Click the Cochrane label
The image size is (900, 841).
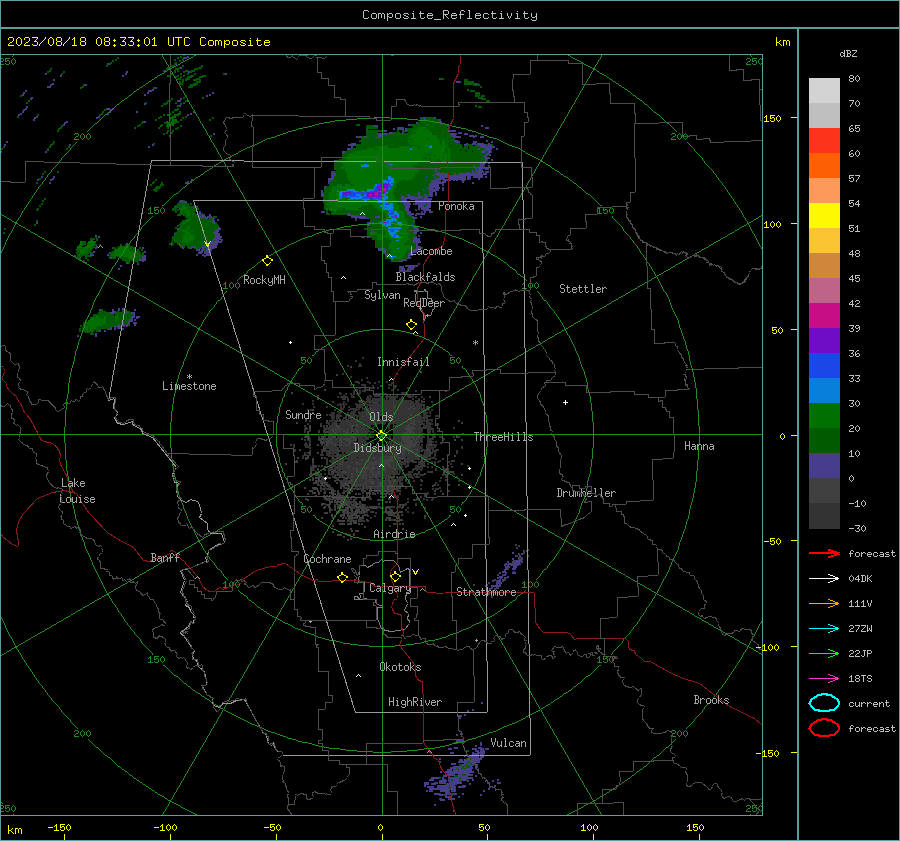pos(327,559)
